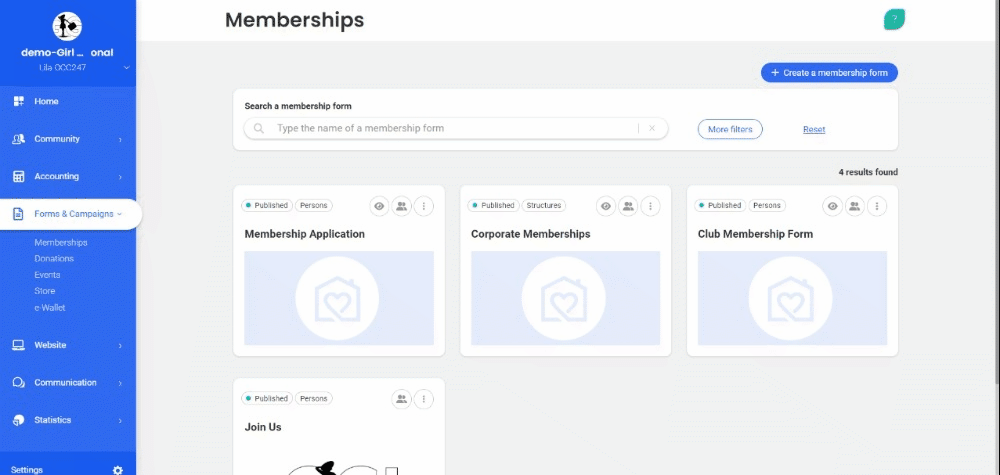Open three-dot menu on Corporate Memberships card
The width and height of the screenshot is (1000, 475).
click(x=651, y=206)
